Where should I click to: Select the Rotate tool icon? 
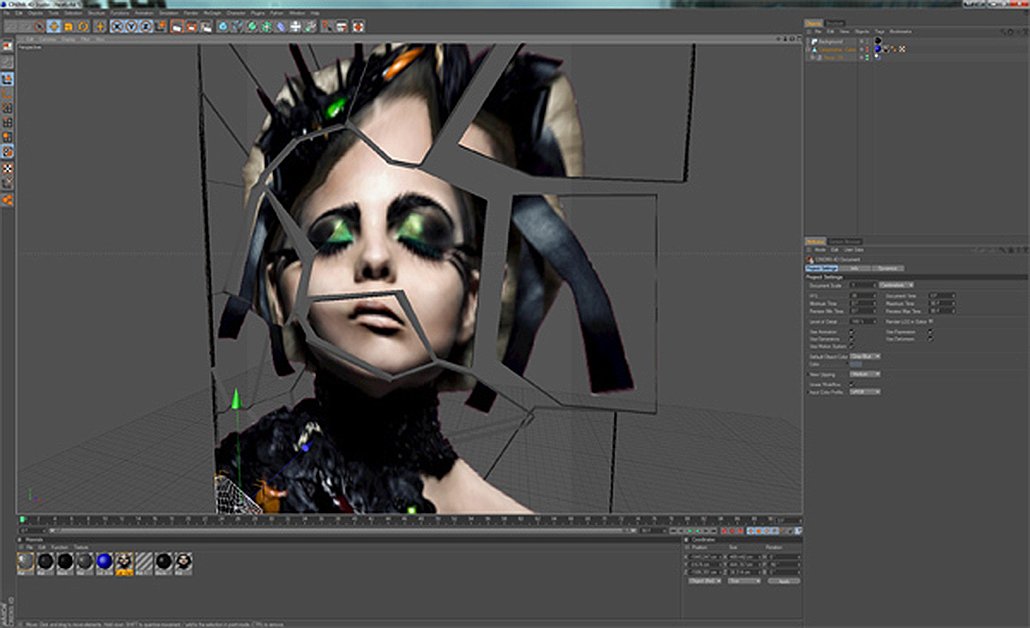pyautogui.click(x=82, y=26)
